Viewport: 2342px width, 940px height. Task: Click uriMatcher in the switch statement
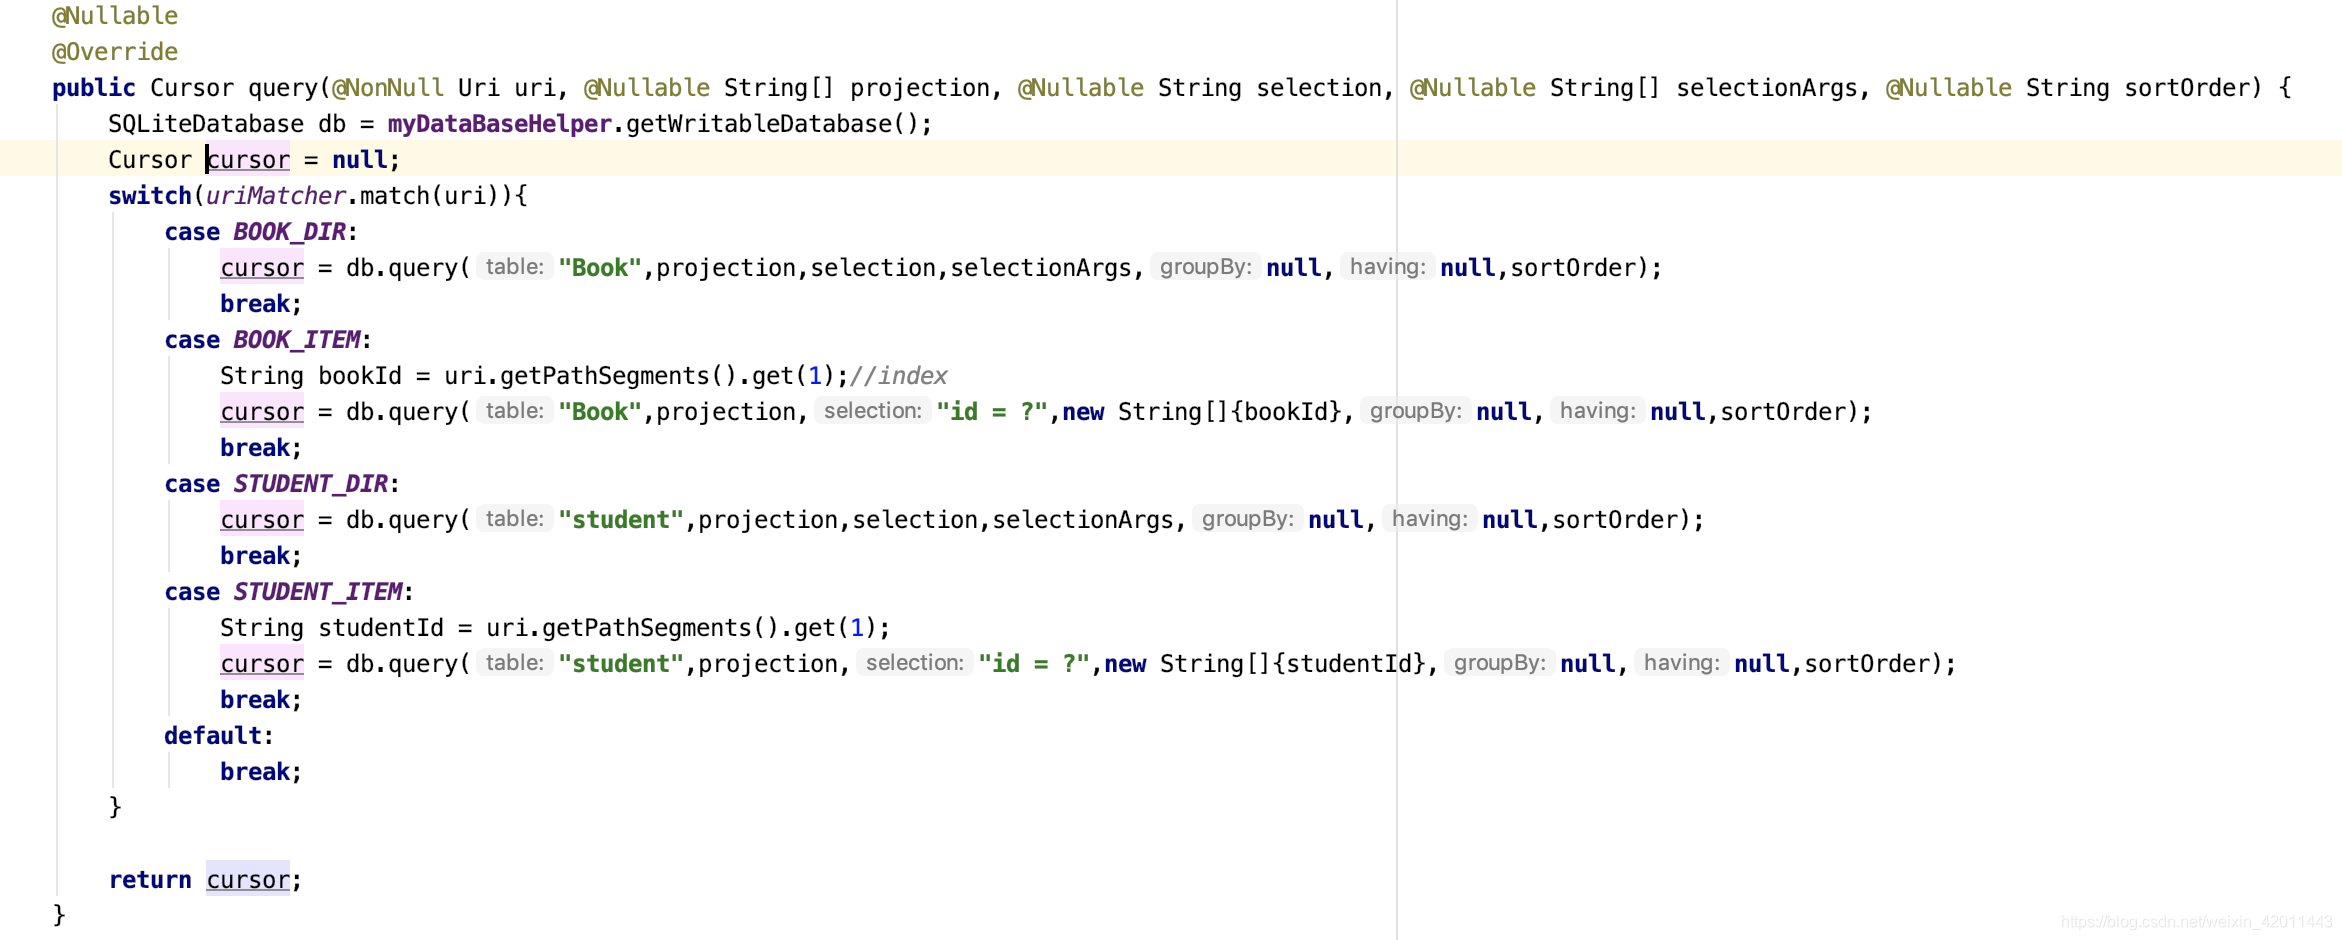276,196
